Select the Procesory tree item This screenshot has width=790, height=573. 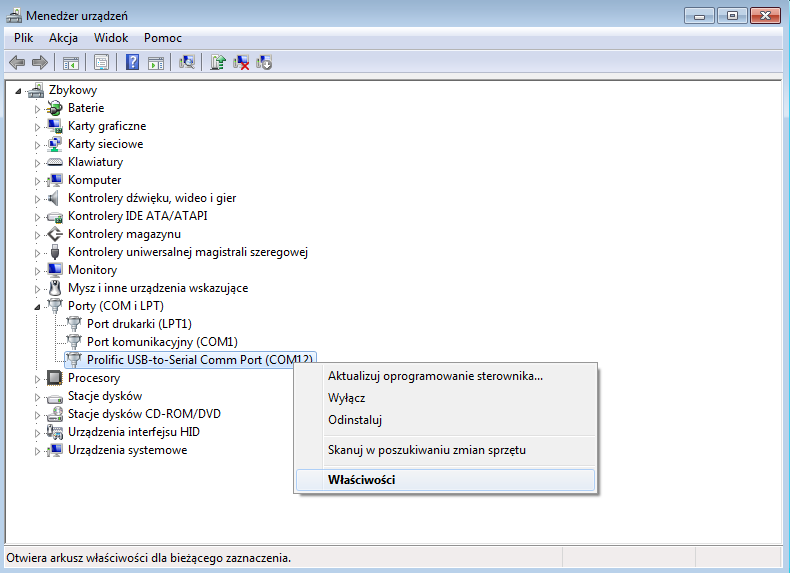click(94, 378)
